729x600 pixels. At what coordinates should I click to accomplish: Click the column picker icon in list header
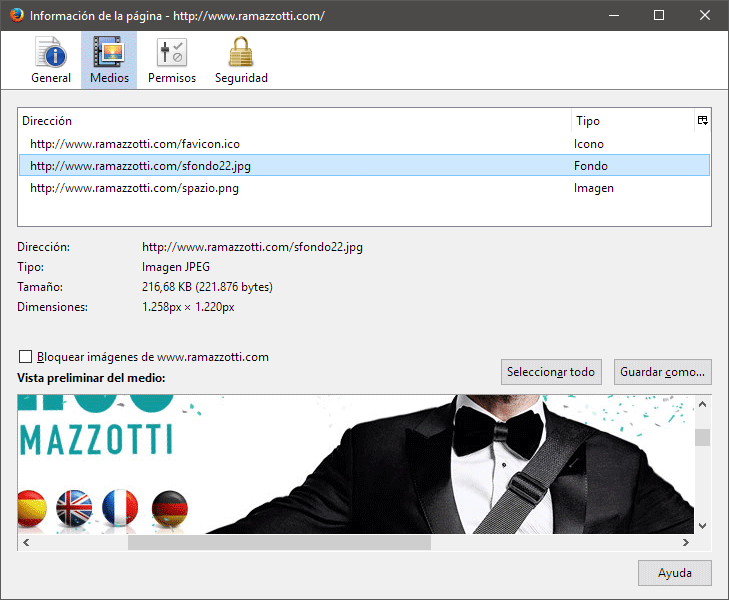click(702, 120)
